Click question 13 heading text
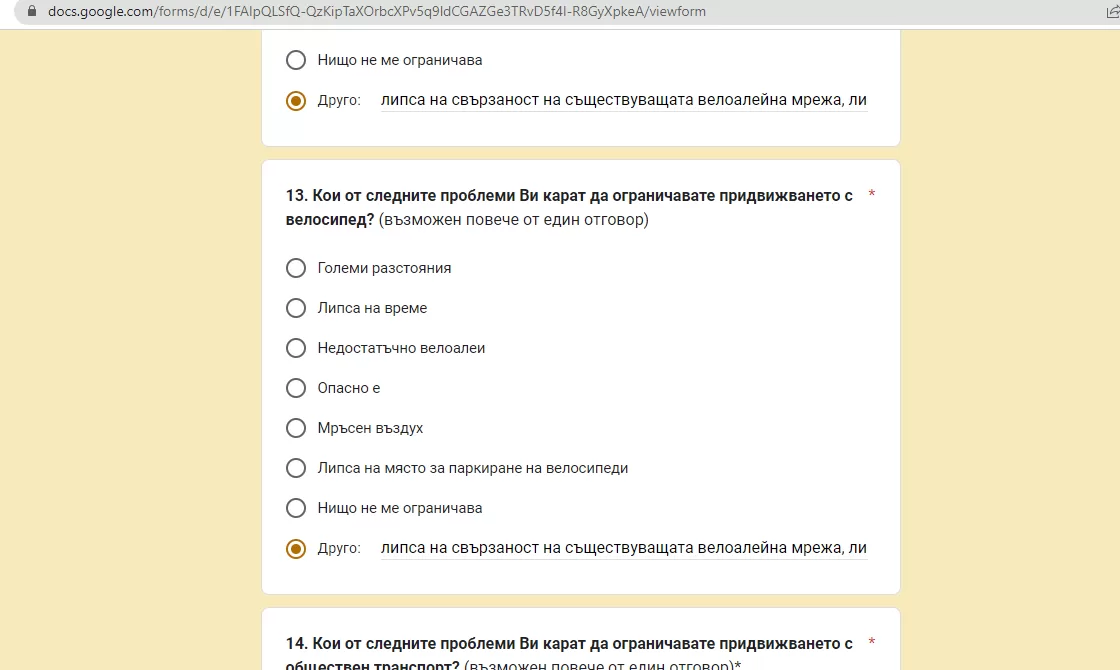The width and height of the screenshot is (1120, 670). tap(569, 207)
